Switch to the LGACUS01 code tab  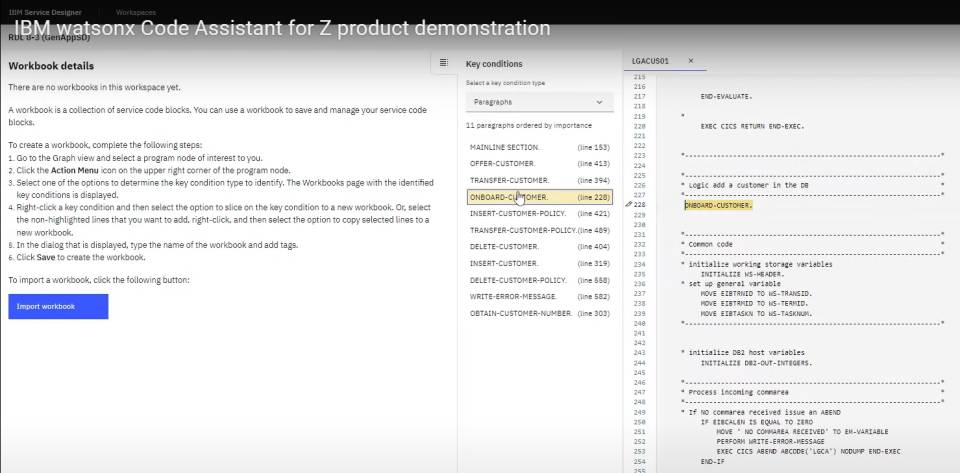point(650,61)
